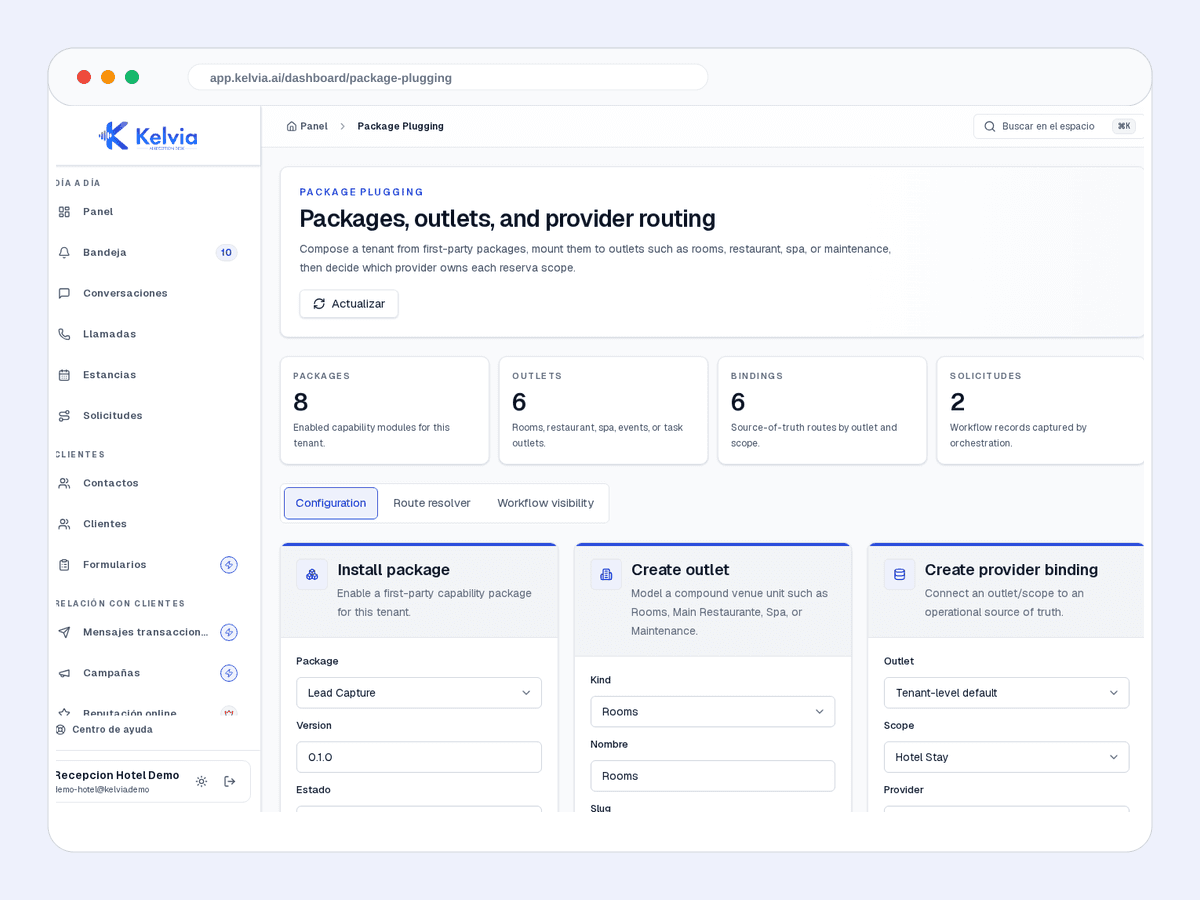Viewport: 1200px width, 900px height.
Task: Open the Package dropdown showing Lead Capture
Action: click(x=419, y=693)
